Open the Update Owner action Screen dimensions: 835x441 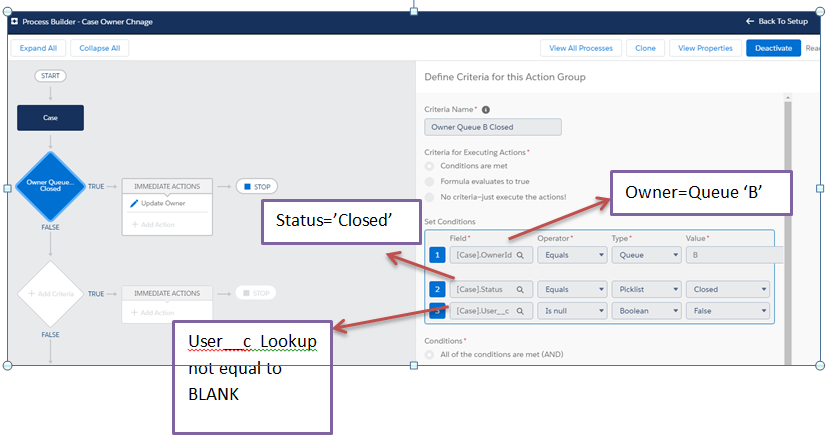[163, 203]
